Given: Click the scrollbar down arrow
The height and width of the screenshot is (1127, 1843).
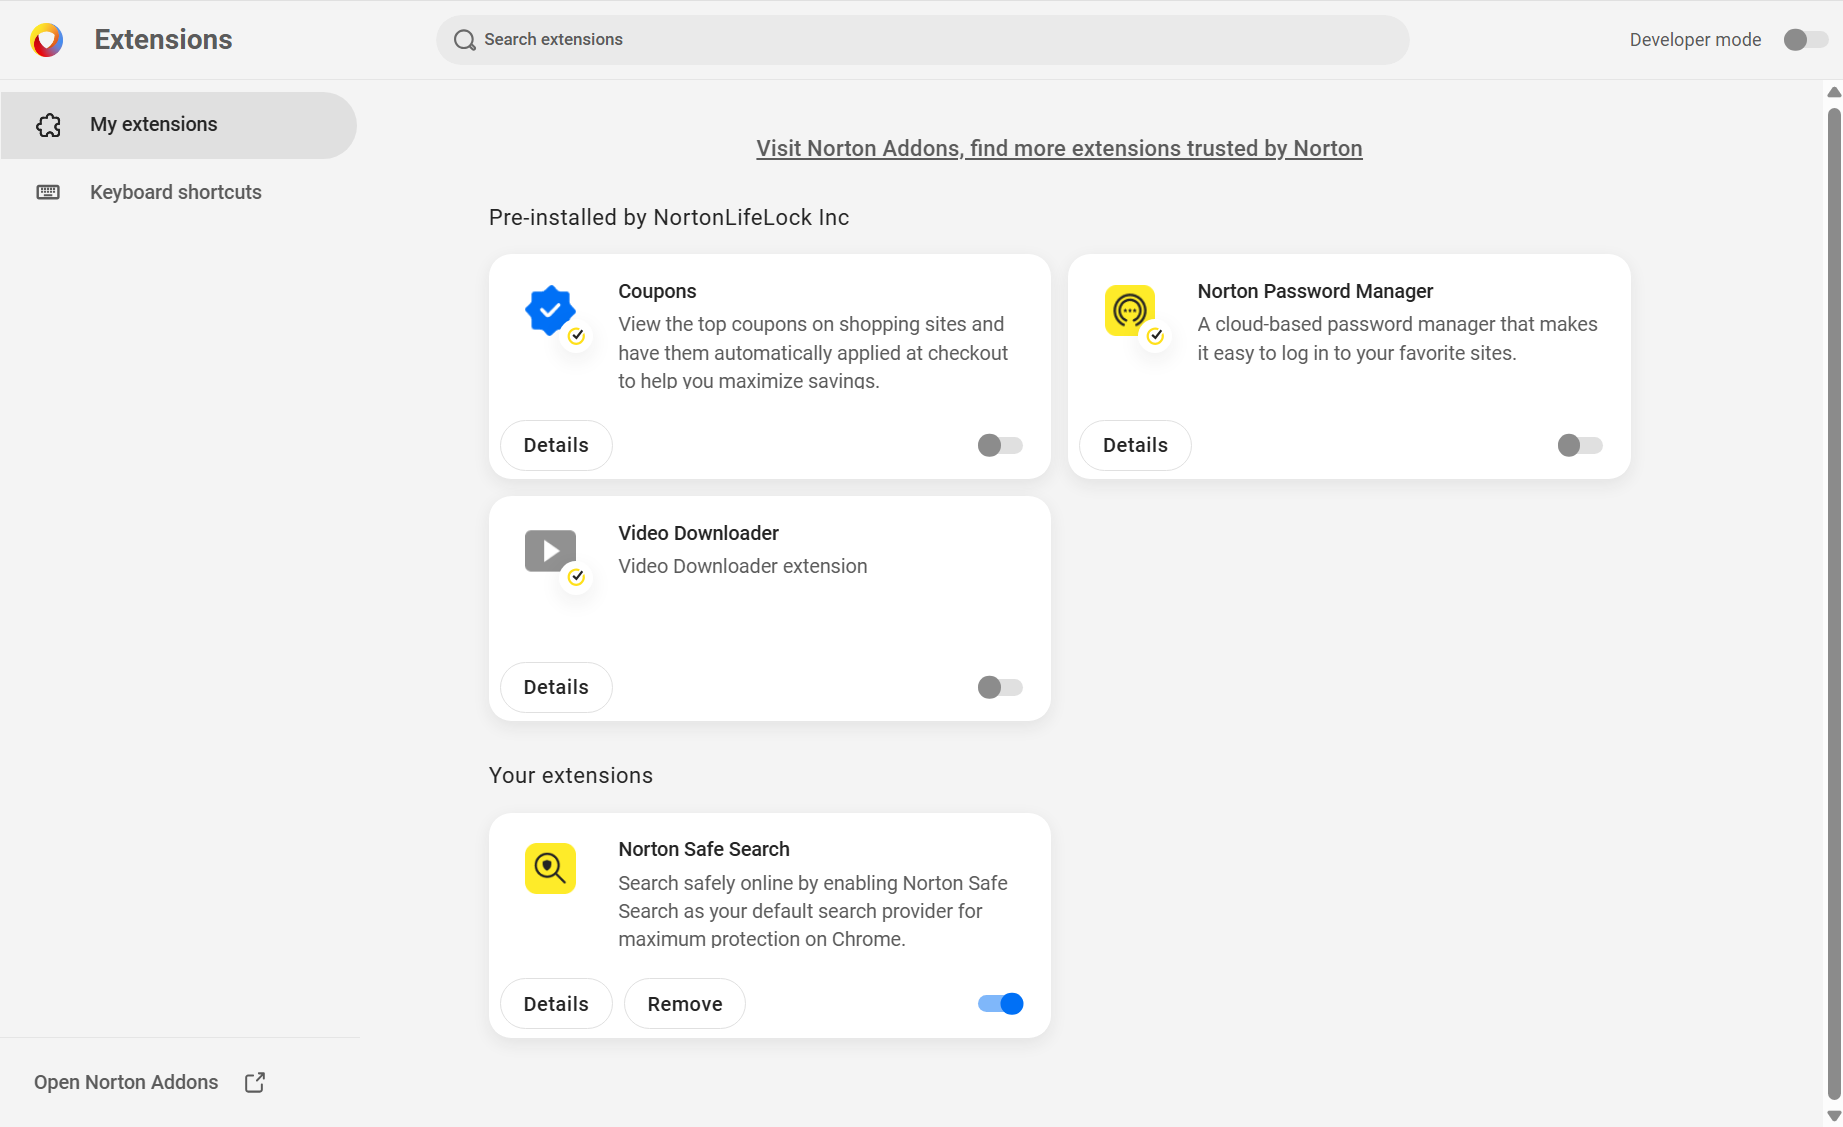Looking at the screenshot, I should click(1834, 1116).
